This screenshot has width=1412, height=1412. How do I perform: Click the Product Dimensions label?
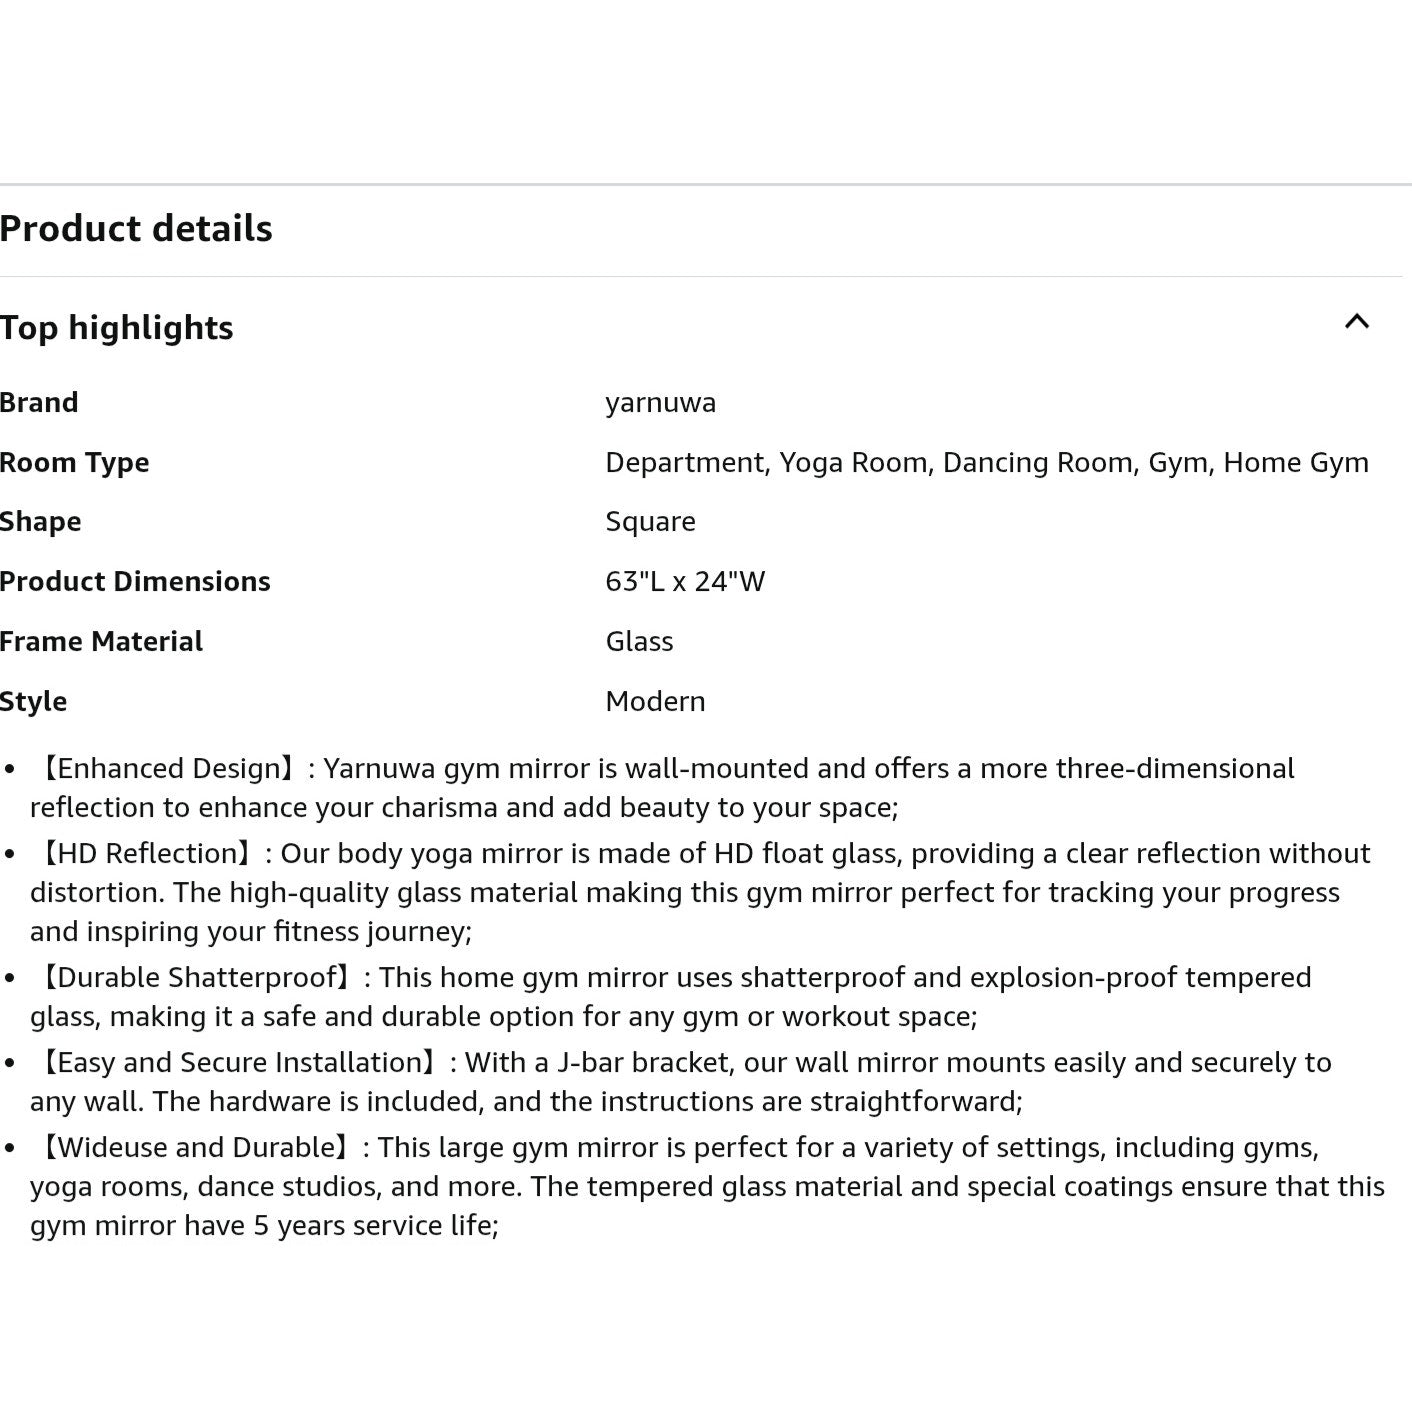[x=135, y=582]
